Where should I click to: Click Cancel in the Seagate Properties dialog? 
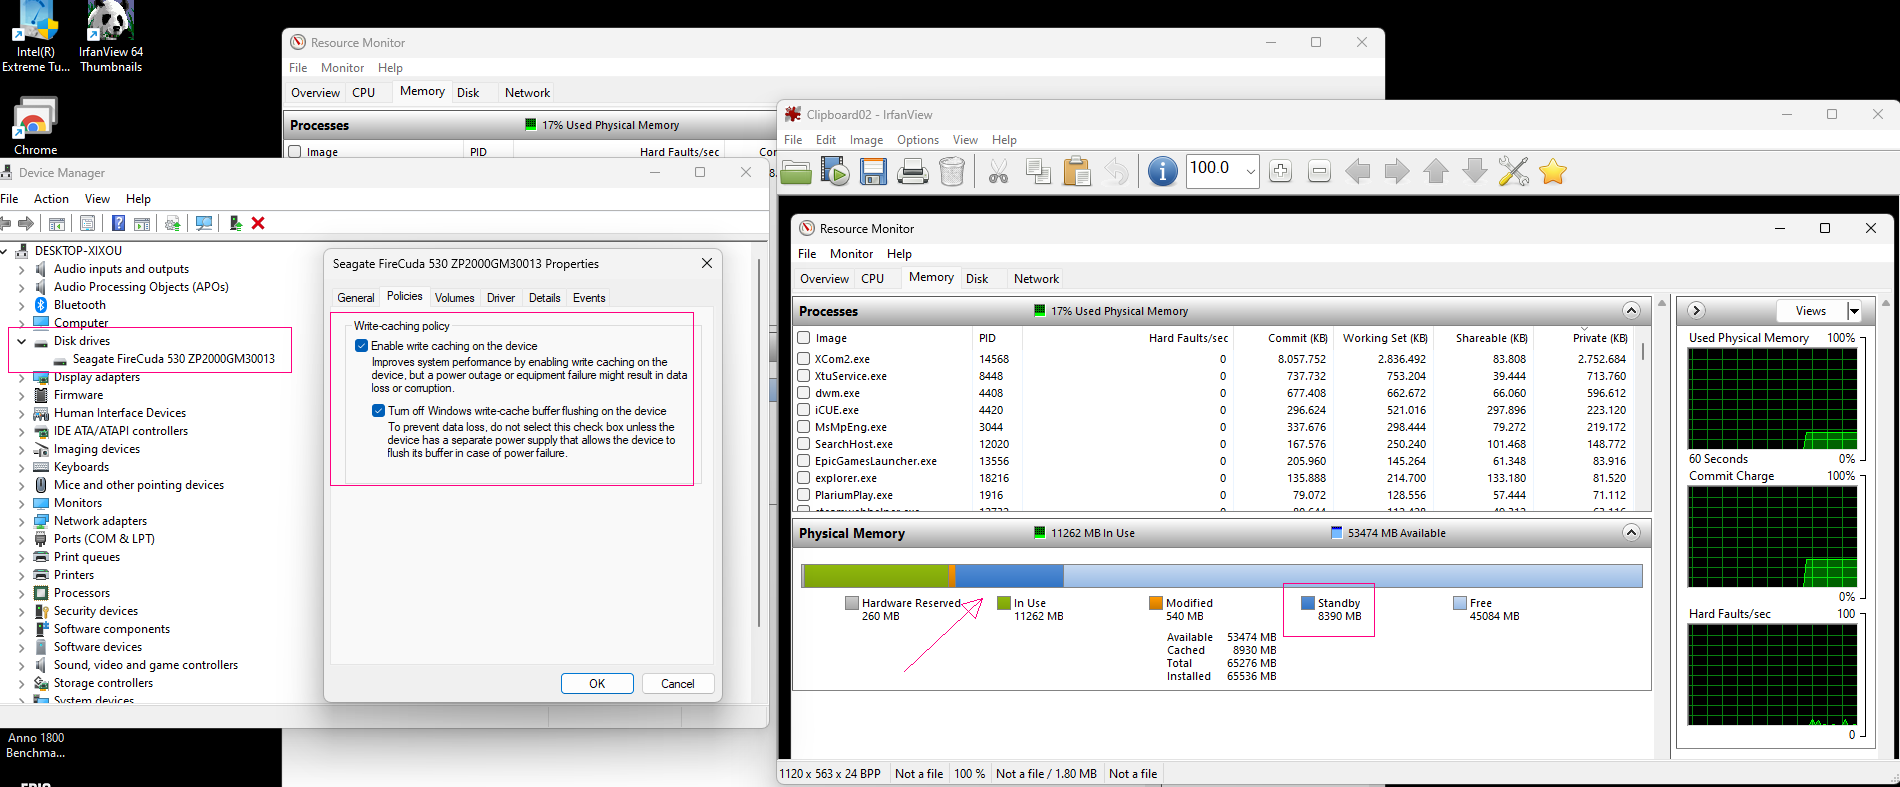tap(677, 684)
